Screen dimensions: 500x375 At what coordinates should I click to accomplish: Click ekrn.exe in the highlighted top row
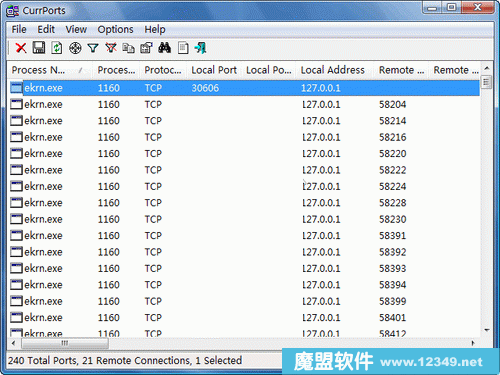tap(43, 88)
